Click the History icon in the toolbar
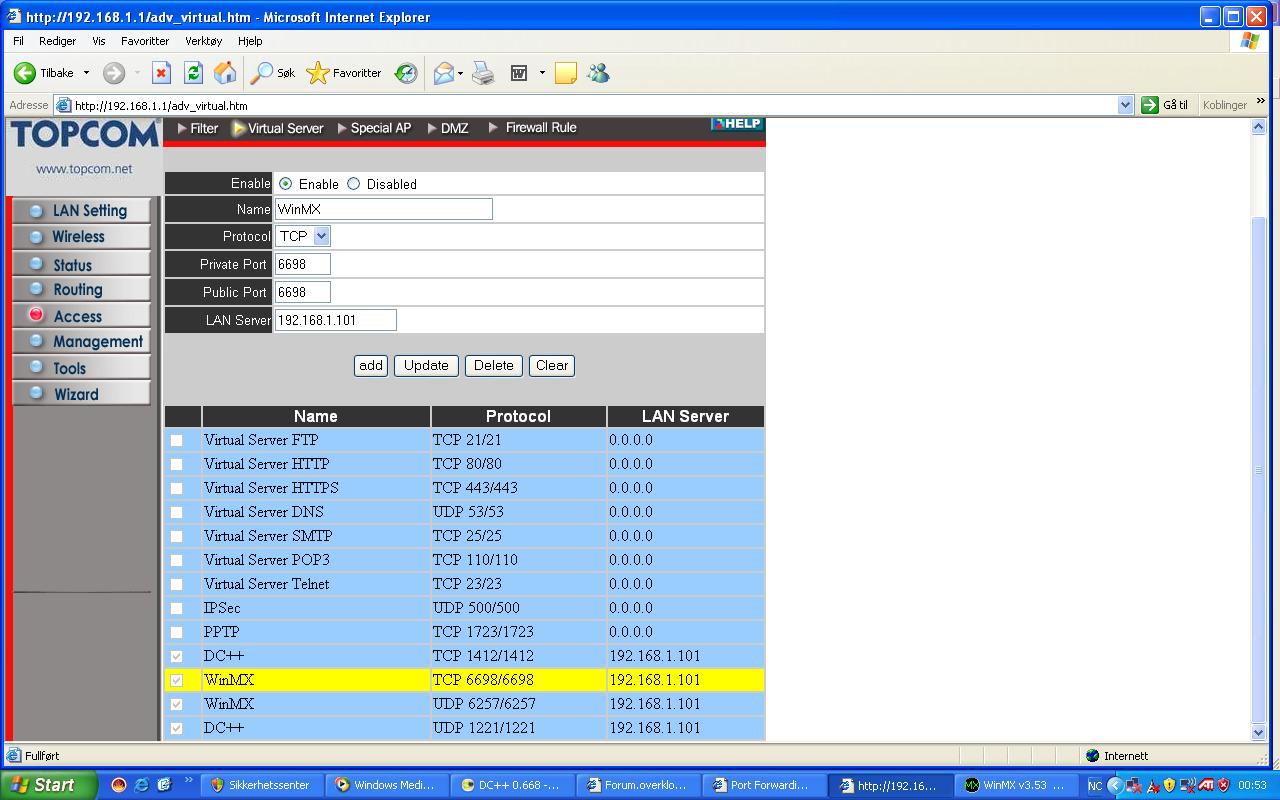1280x800 pixels. [x=406, y=73]
